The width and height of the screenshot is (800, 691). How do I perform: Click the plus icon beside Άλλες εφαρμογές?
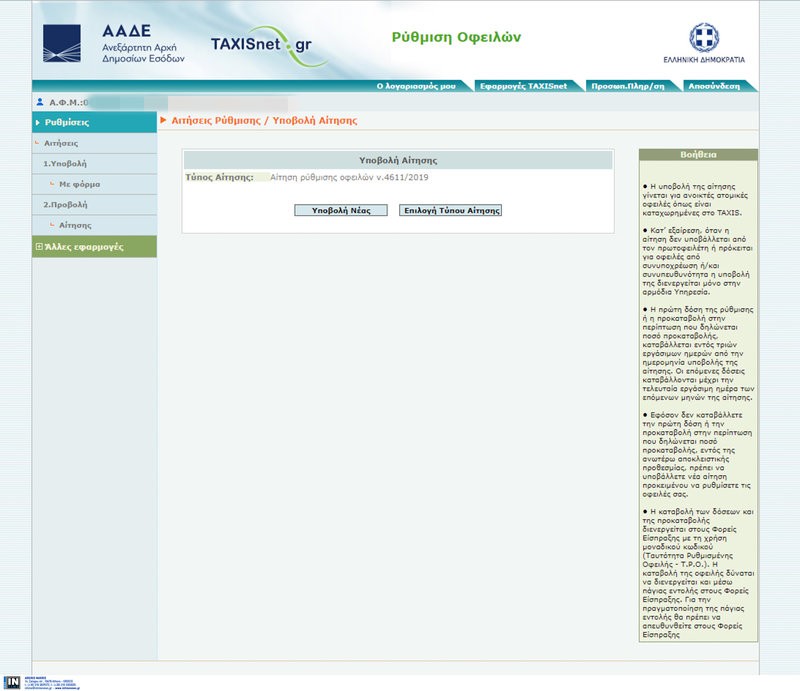(x=39, y=246)
